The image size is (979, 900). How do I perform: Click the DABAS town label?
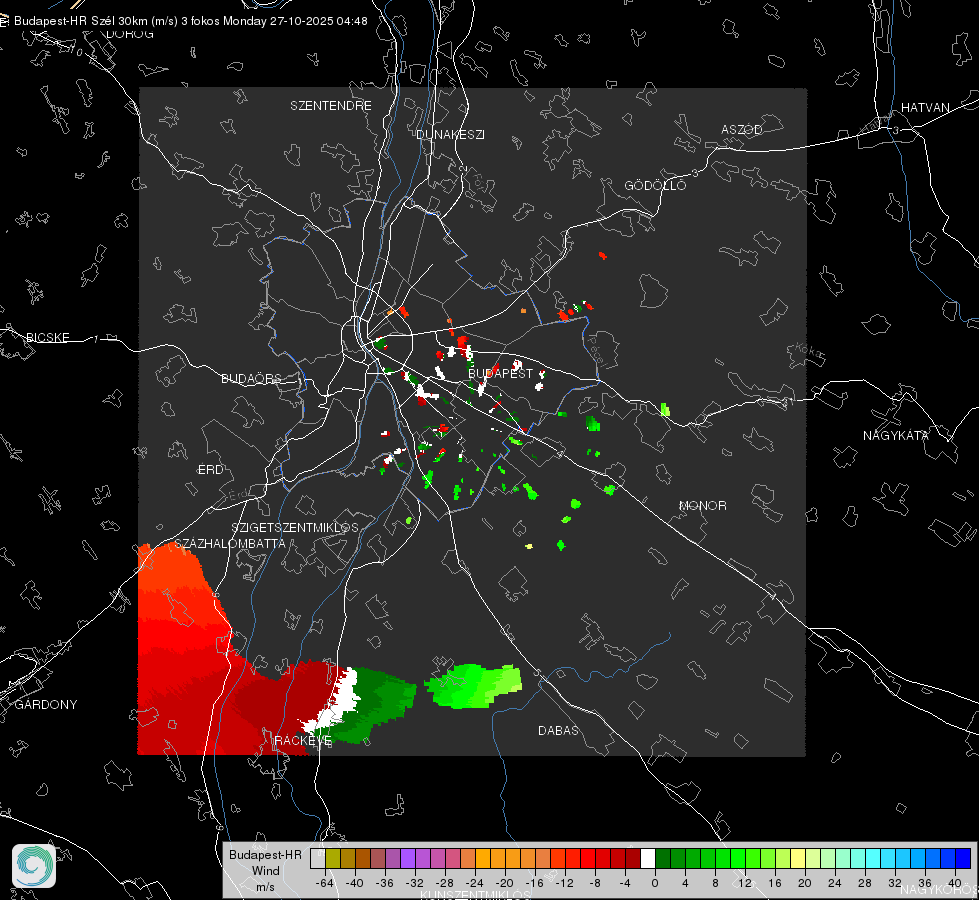click(x=558, y=731)
